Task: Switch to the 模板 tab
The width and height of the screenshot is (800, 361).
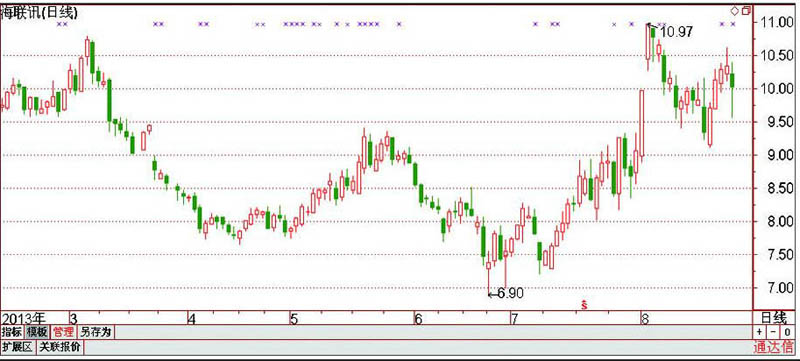Action: coord(37,332)
